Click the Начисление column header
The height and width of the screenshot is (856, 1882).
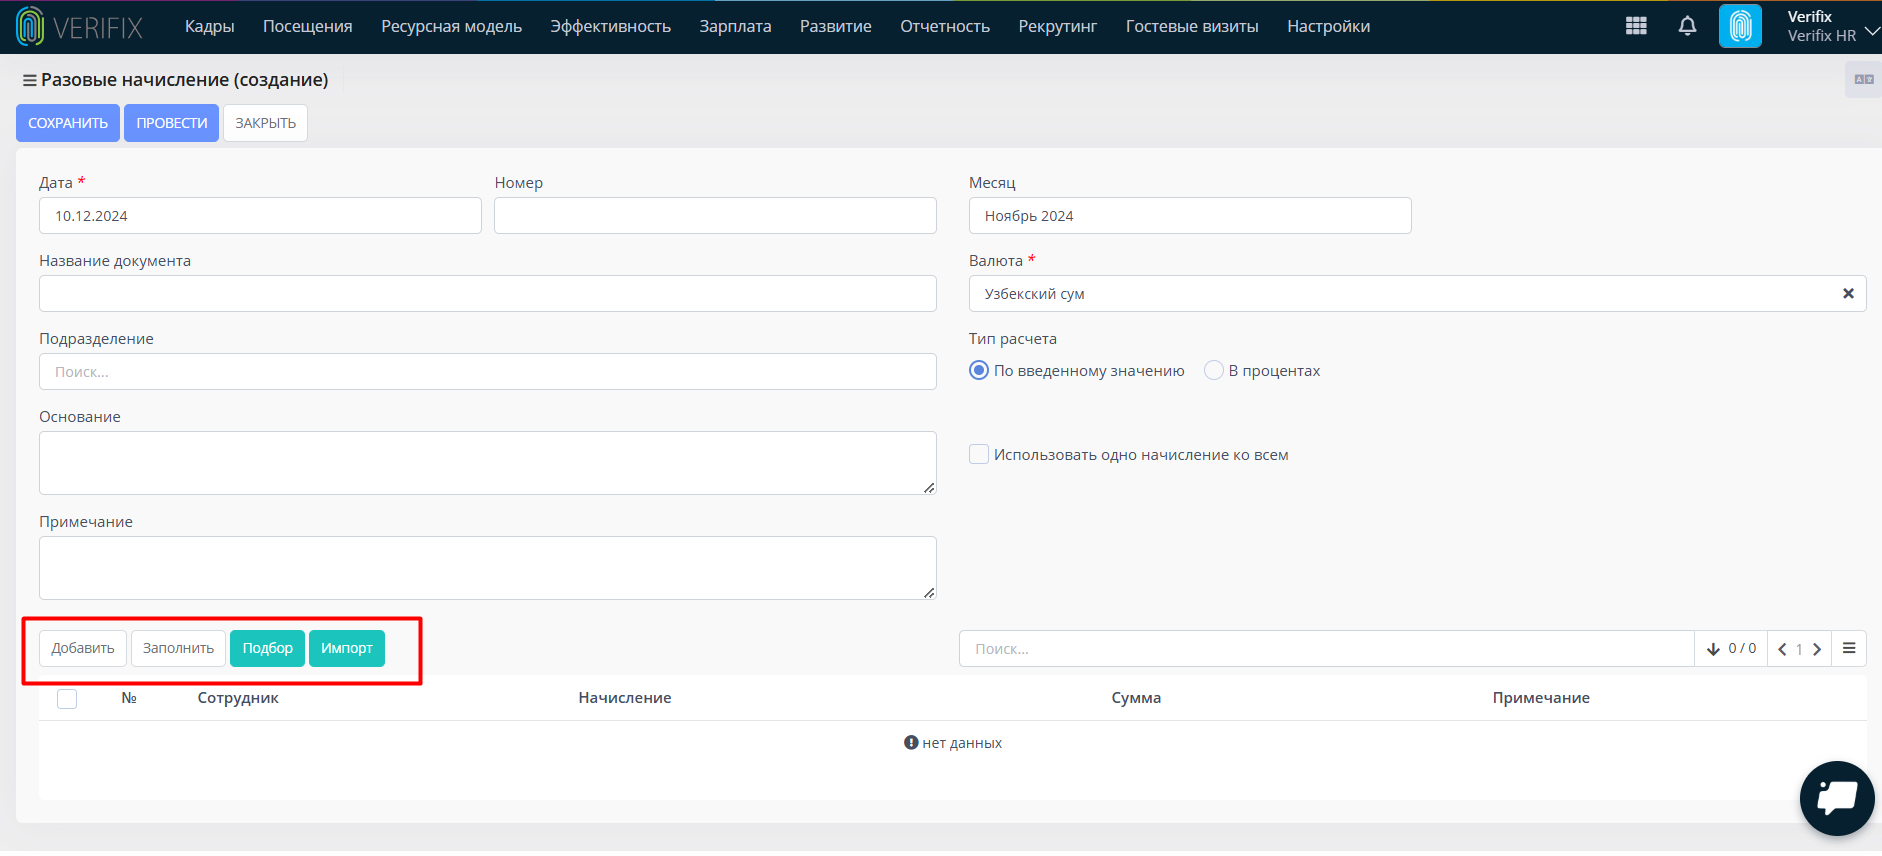tap(625, 698)
